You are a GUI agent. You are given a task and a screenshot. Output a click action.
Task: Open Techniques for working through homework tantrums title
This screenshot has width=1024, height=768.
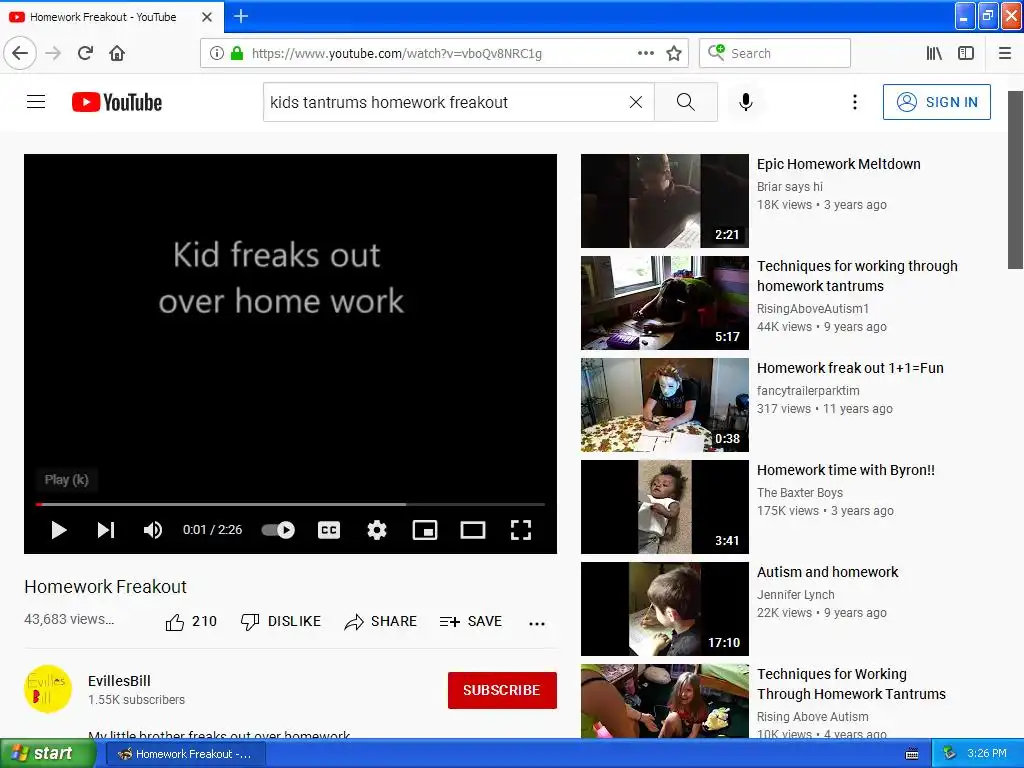point(857,276)
